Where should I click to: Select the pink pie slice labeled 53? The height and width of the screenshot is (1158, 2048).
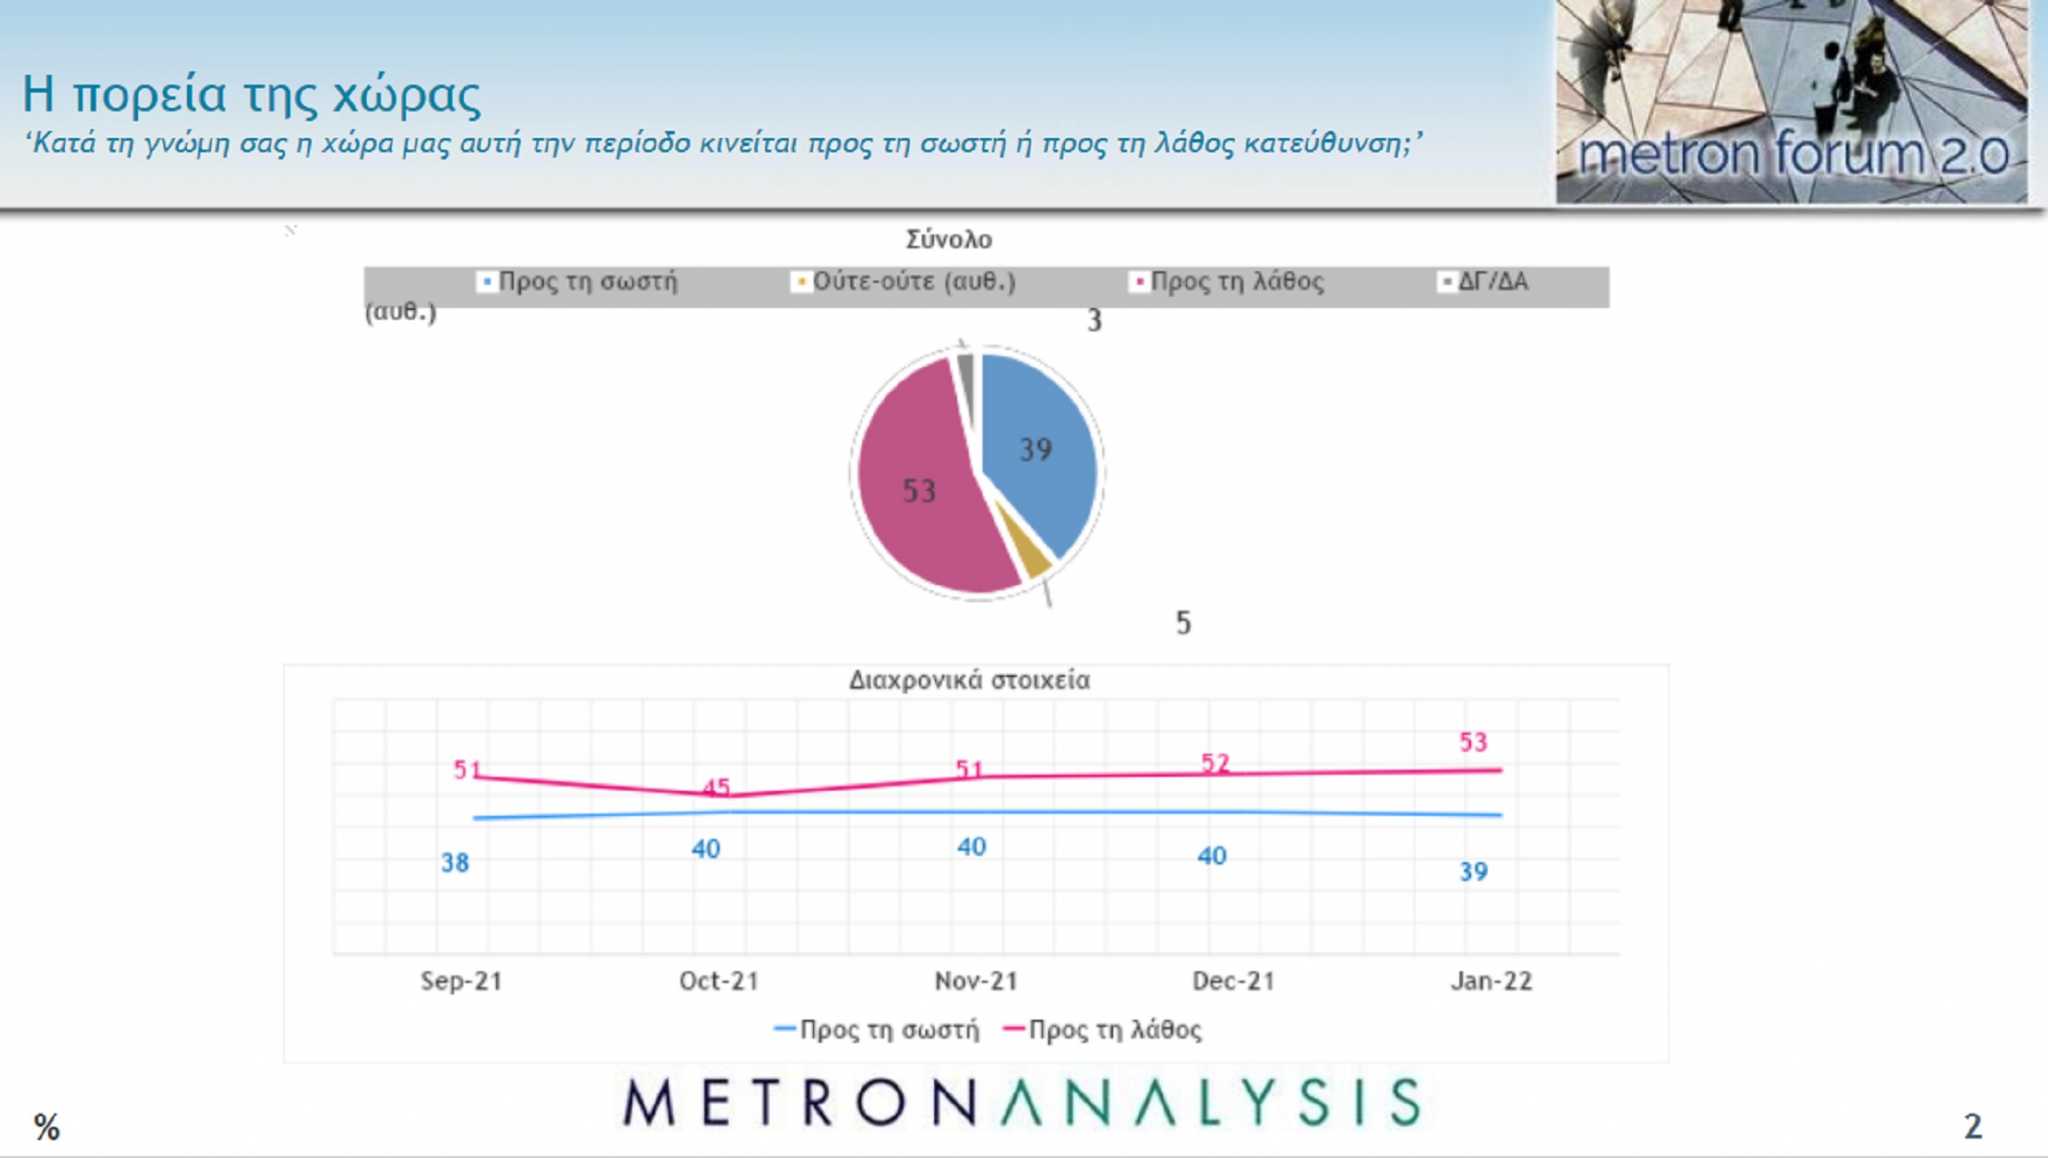pos(920,490)
